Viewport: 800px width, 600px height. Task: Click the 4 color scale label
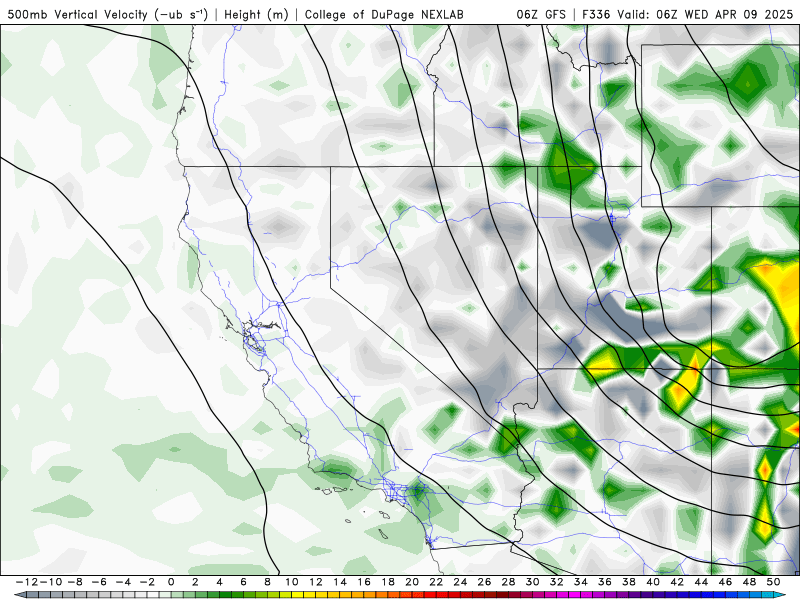219,582
